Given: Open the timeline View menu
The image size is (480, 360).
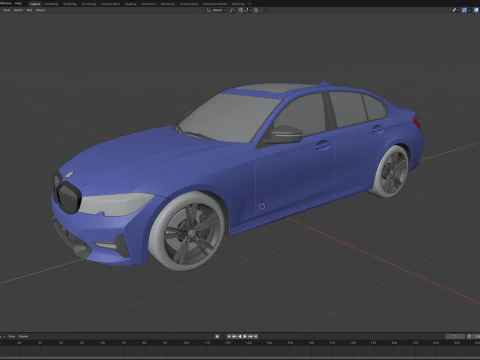Looking at the screenshot, I should point(12,336).
